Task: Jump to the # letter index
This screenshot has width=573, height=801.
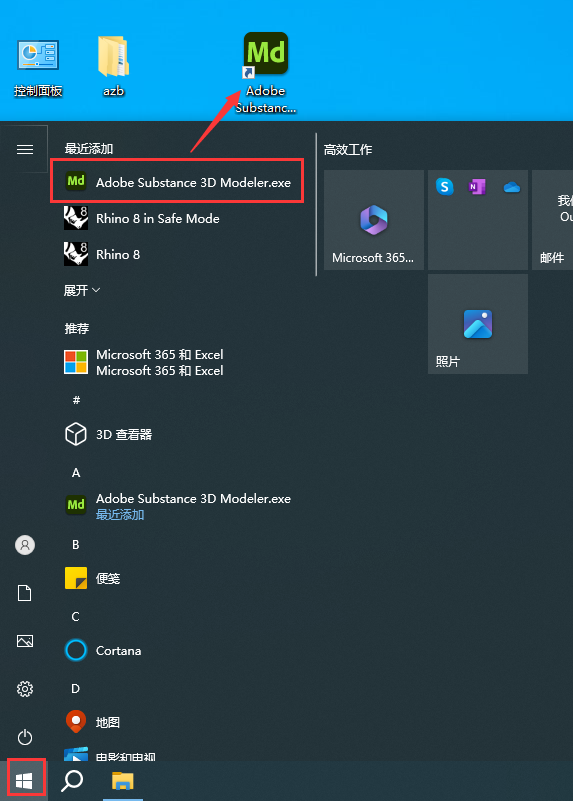Action: pos(76,400)
